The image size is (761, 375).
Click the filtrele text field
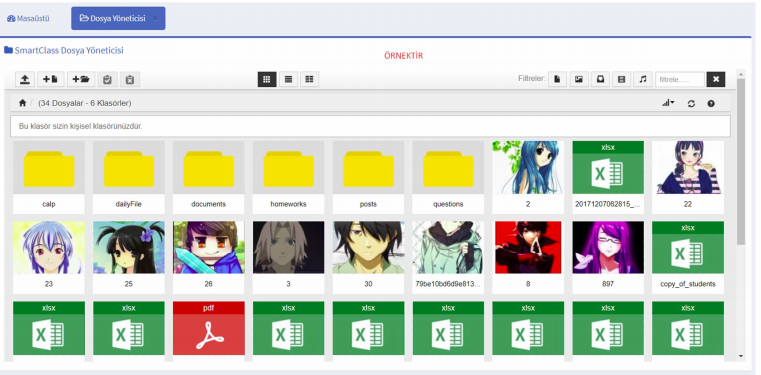[679, 80]
